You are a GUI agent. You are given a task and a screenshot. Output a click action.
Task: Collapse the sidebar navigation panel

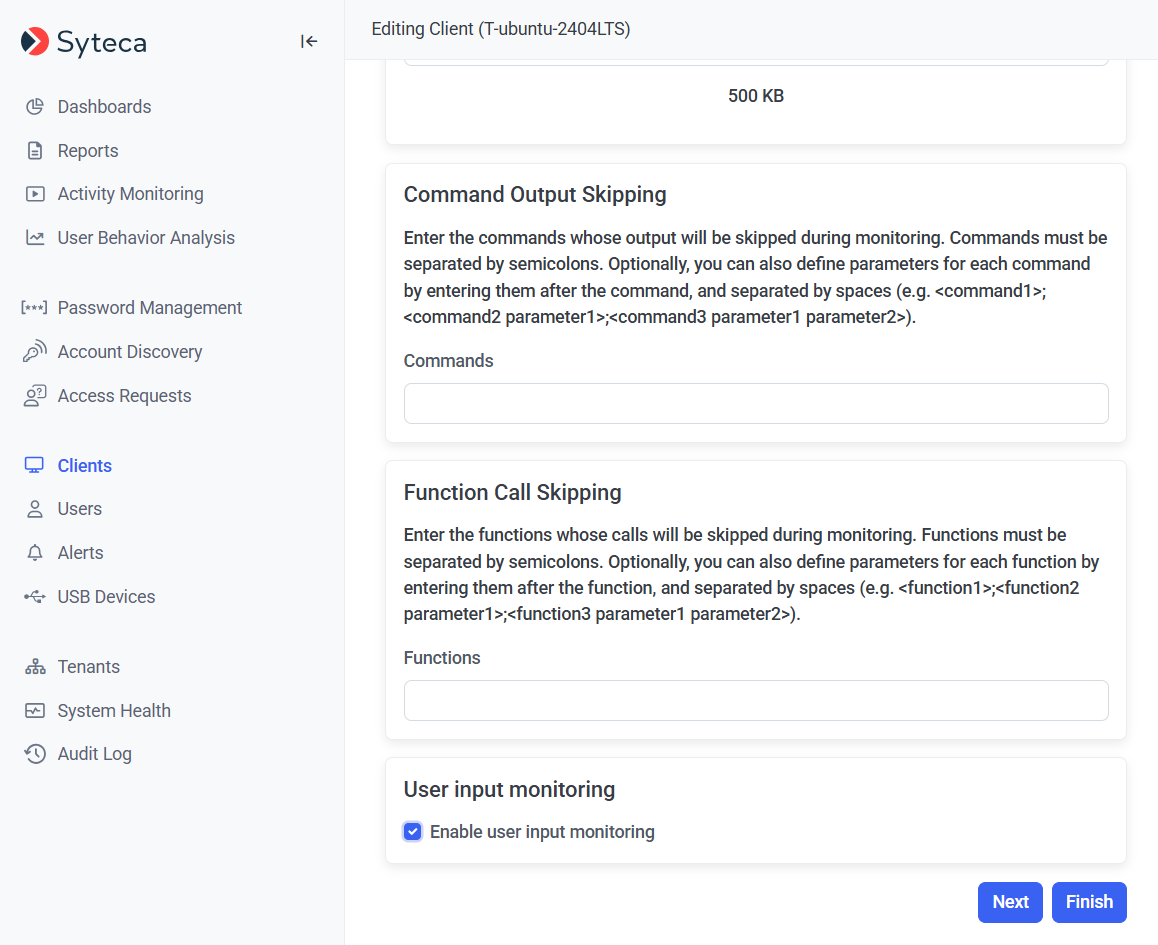pos(309,41)
